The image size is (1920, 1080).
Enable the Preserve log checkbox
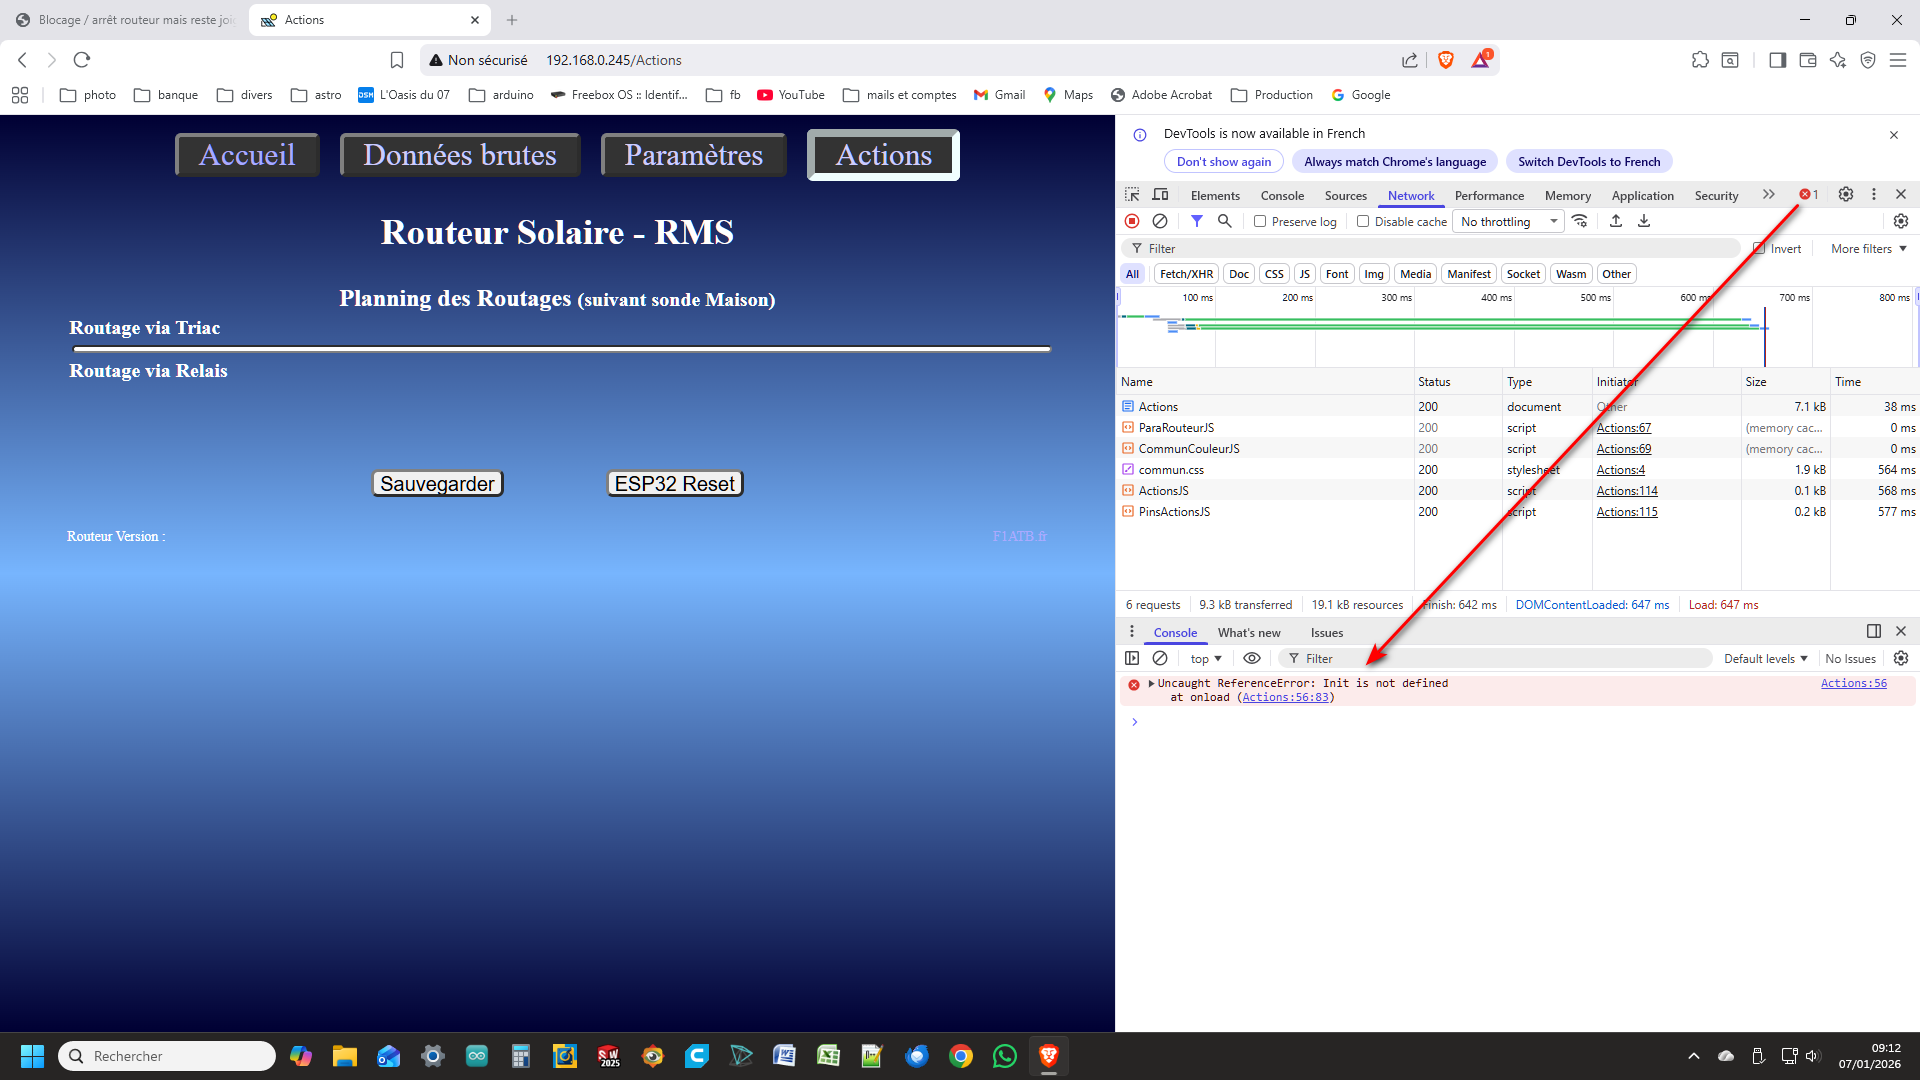point(1260,222)
